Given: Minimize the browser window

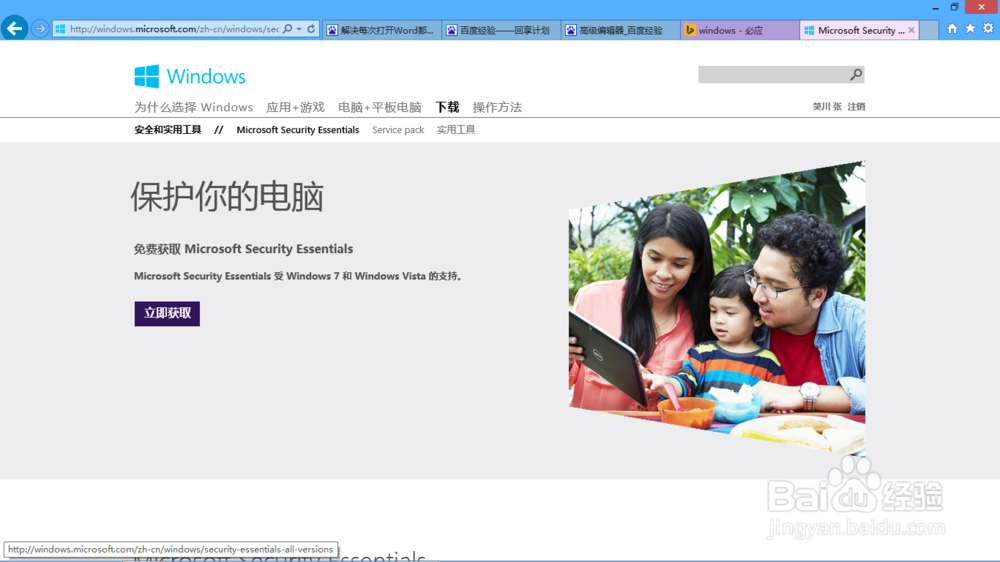Looking at the screenshot, I should [x=935, y=8].
